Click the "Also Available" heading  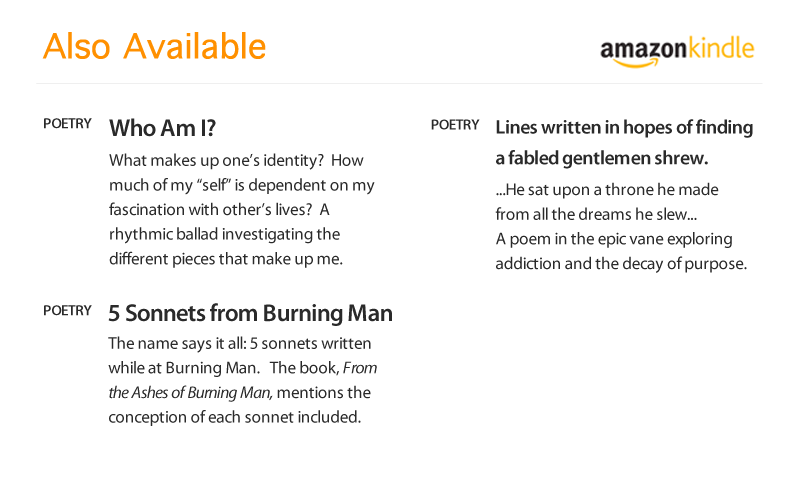(154, 46)
